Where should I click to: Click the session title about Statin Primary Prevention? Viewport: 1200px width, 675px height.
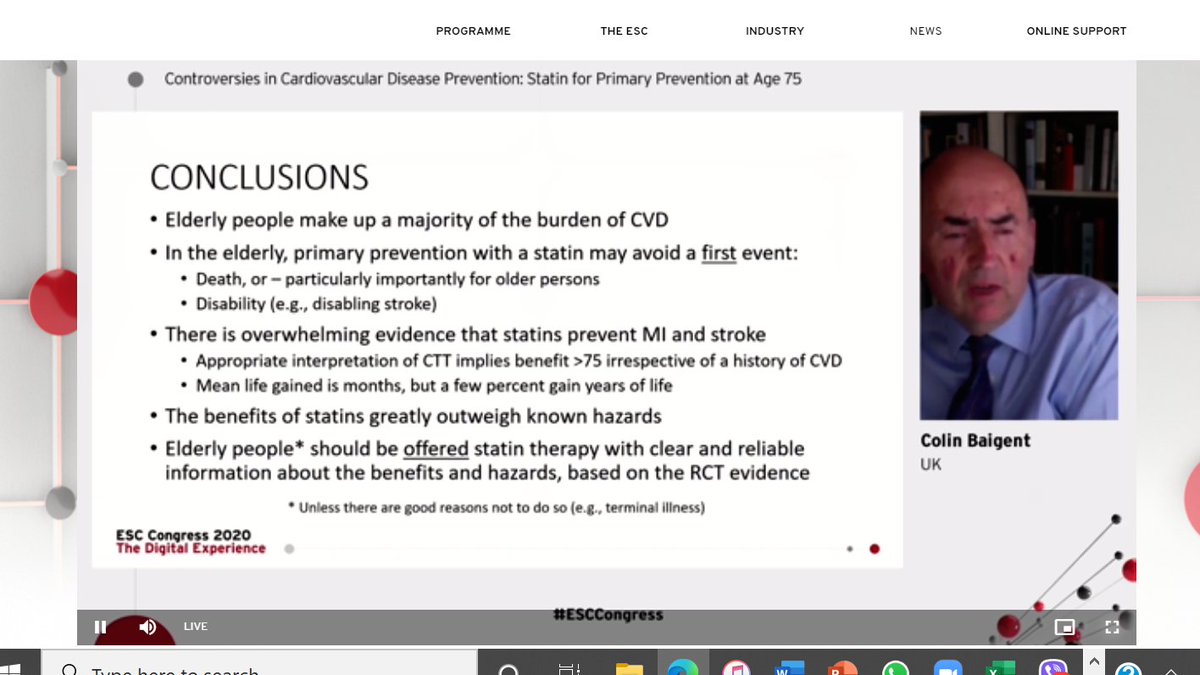tap(483, 78)
